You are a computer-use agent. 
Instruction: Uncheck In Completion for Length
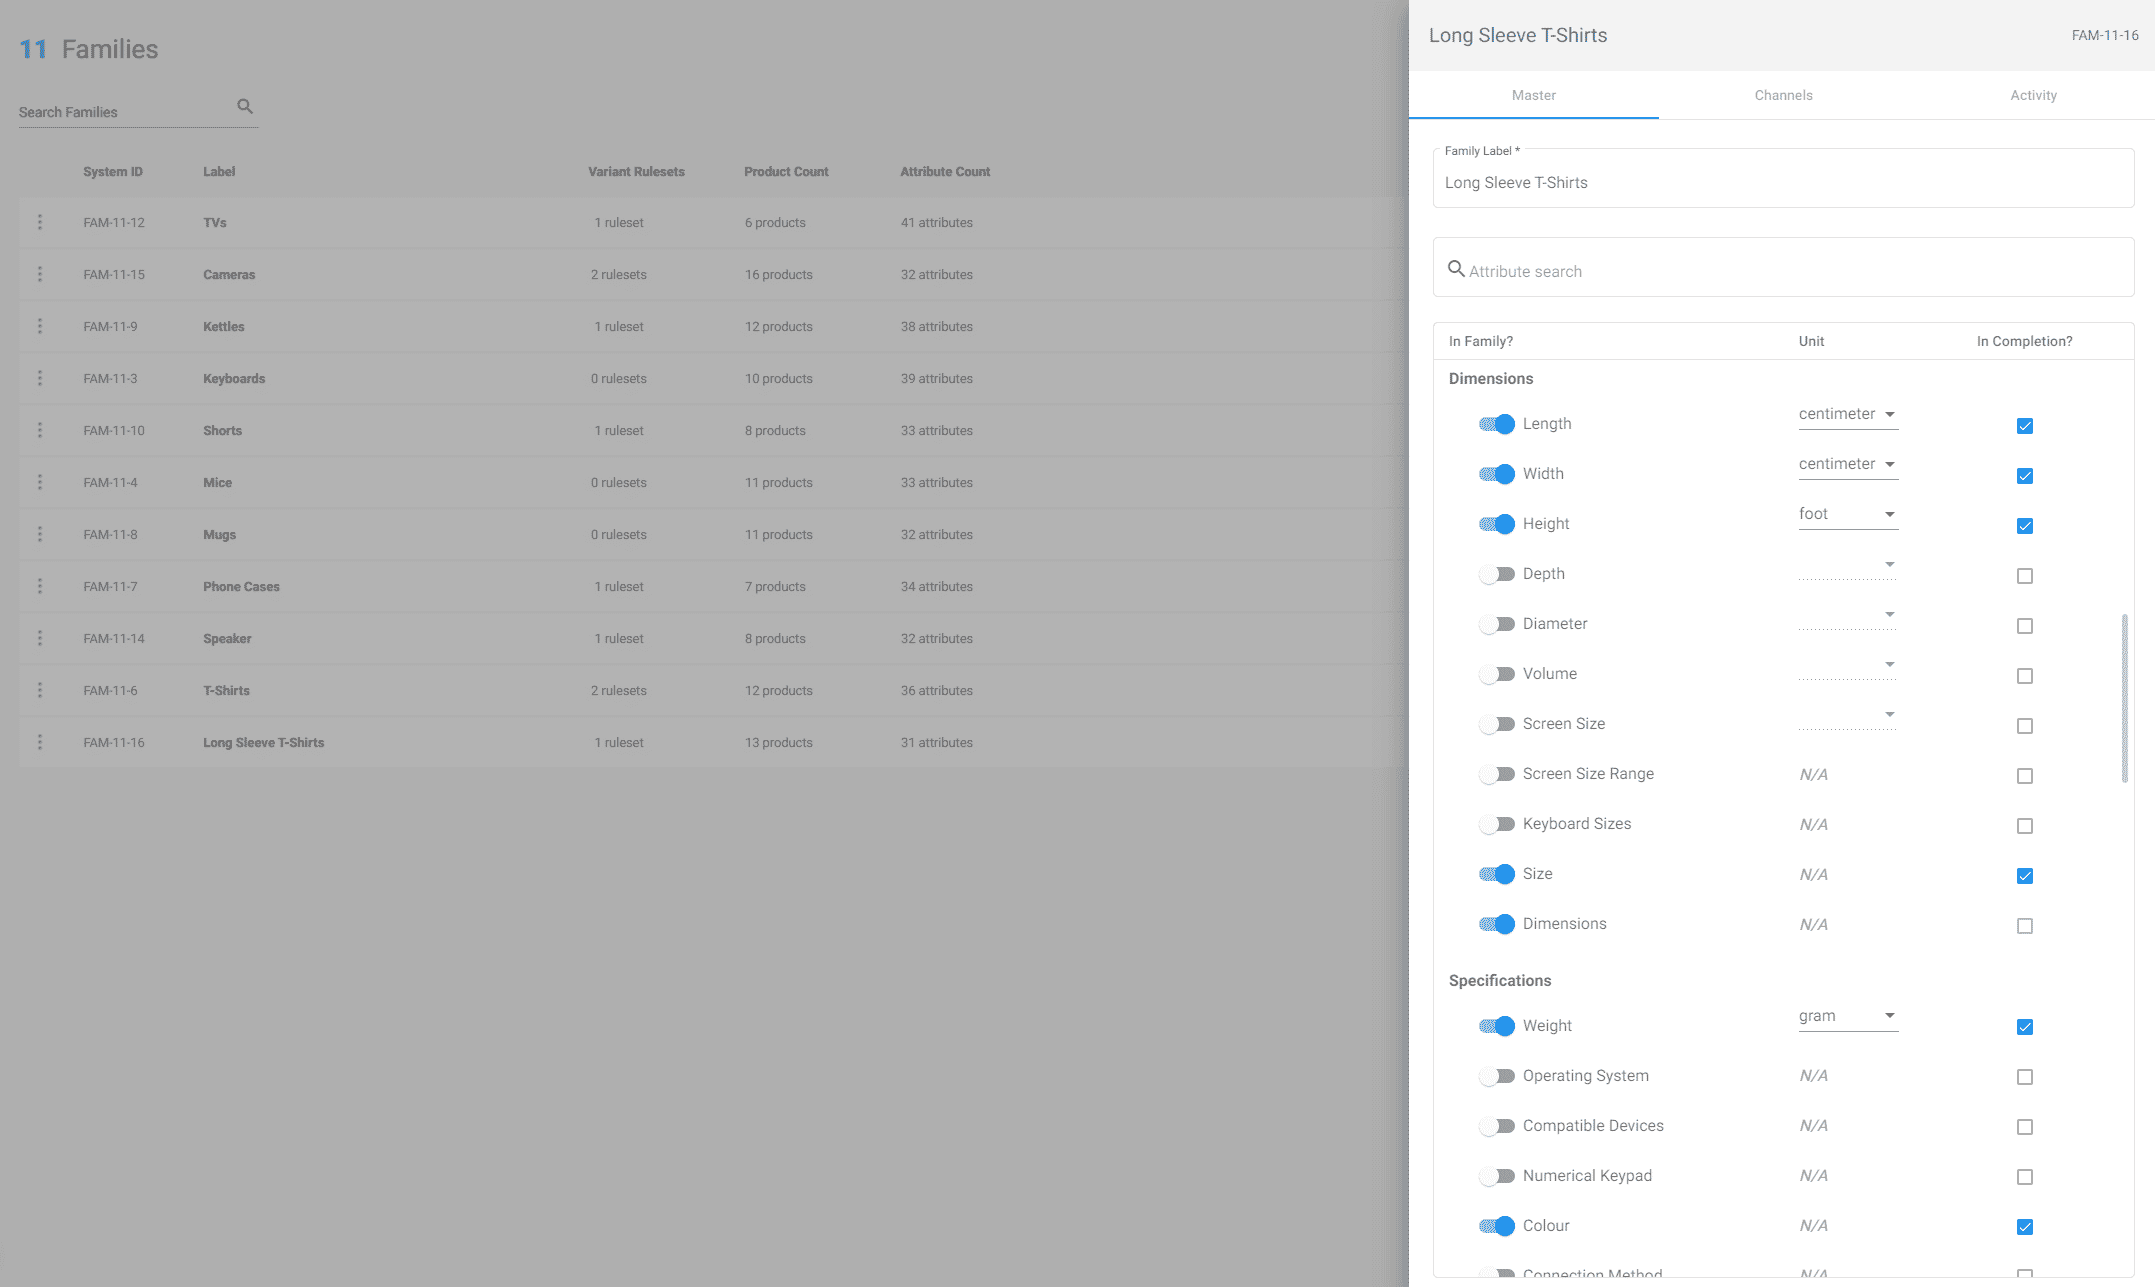coord(2025,426)
